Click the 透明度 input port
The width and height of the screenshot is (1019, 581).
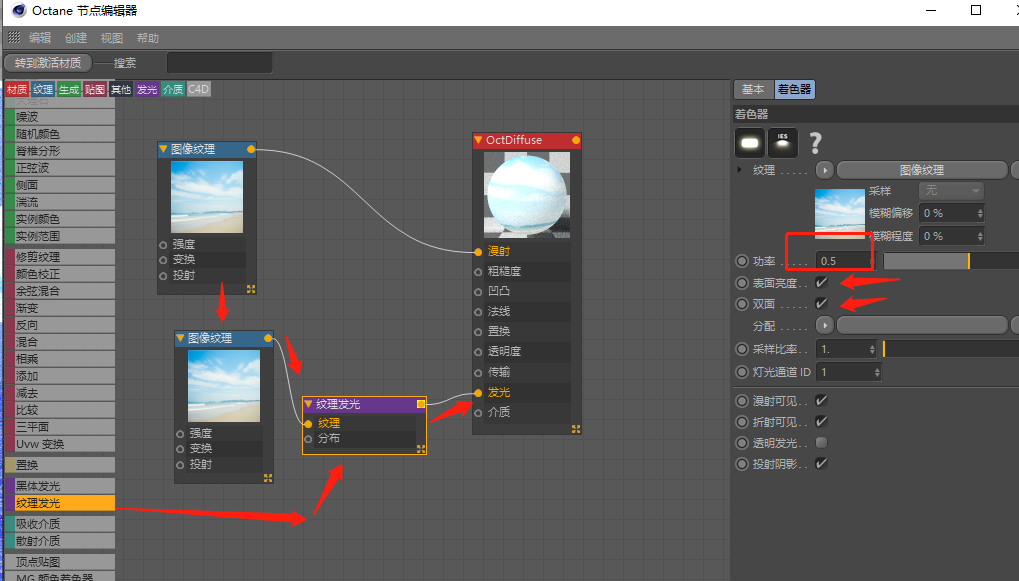[x=478, y=352]
